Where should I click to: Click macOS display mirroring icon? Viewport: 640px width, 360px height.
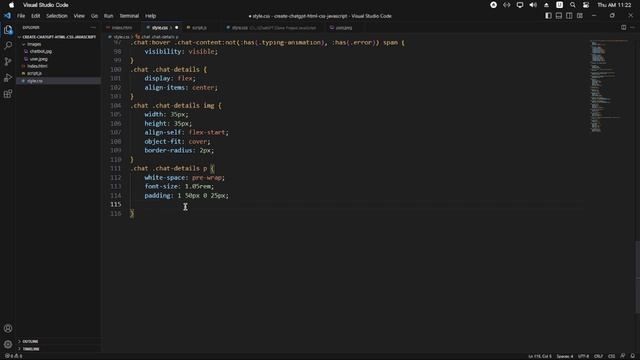coord(520,5)
